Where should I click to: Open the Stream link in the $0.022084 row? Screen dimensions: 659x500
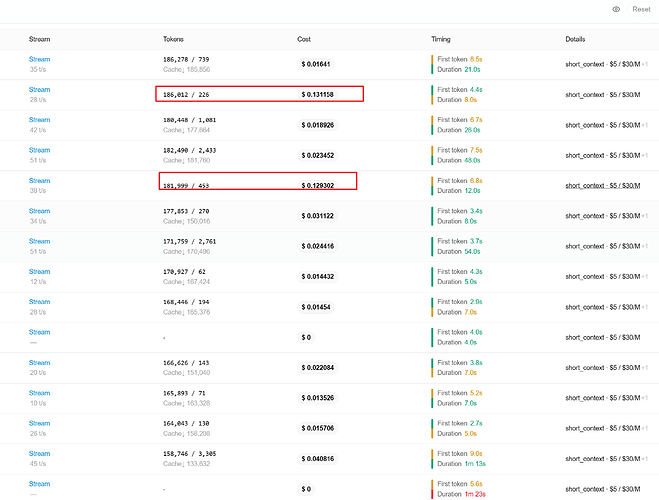click(x=40, y=363)
